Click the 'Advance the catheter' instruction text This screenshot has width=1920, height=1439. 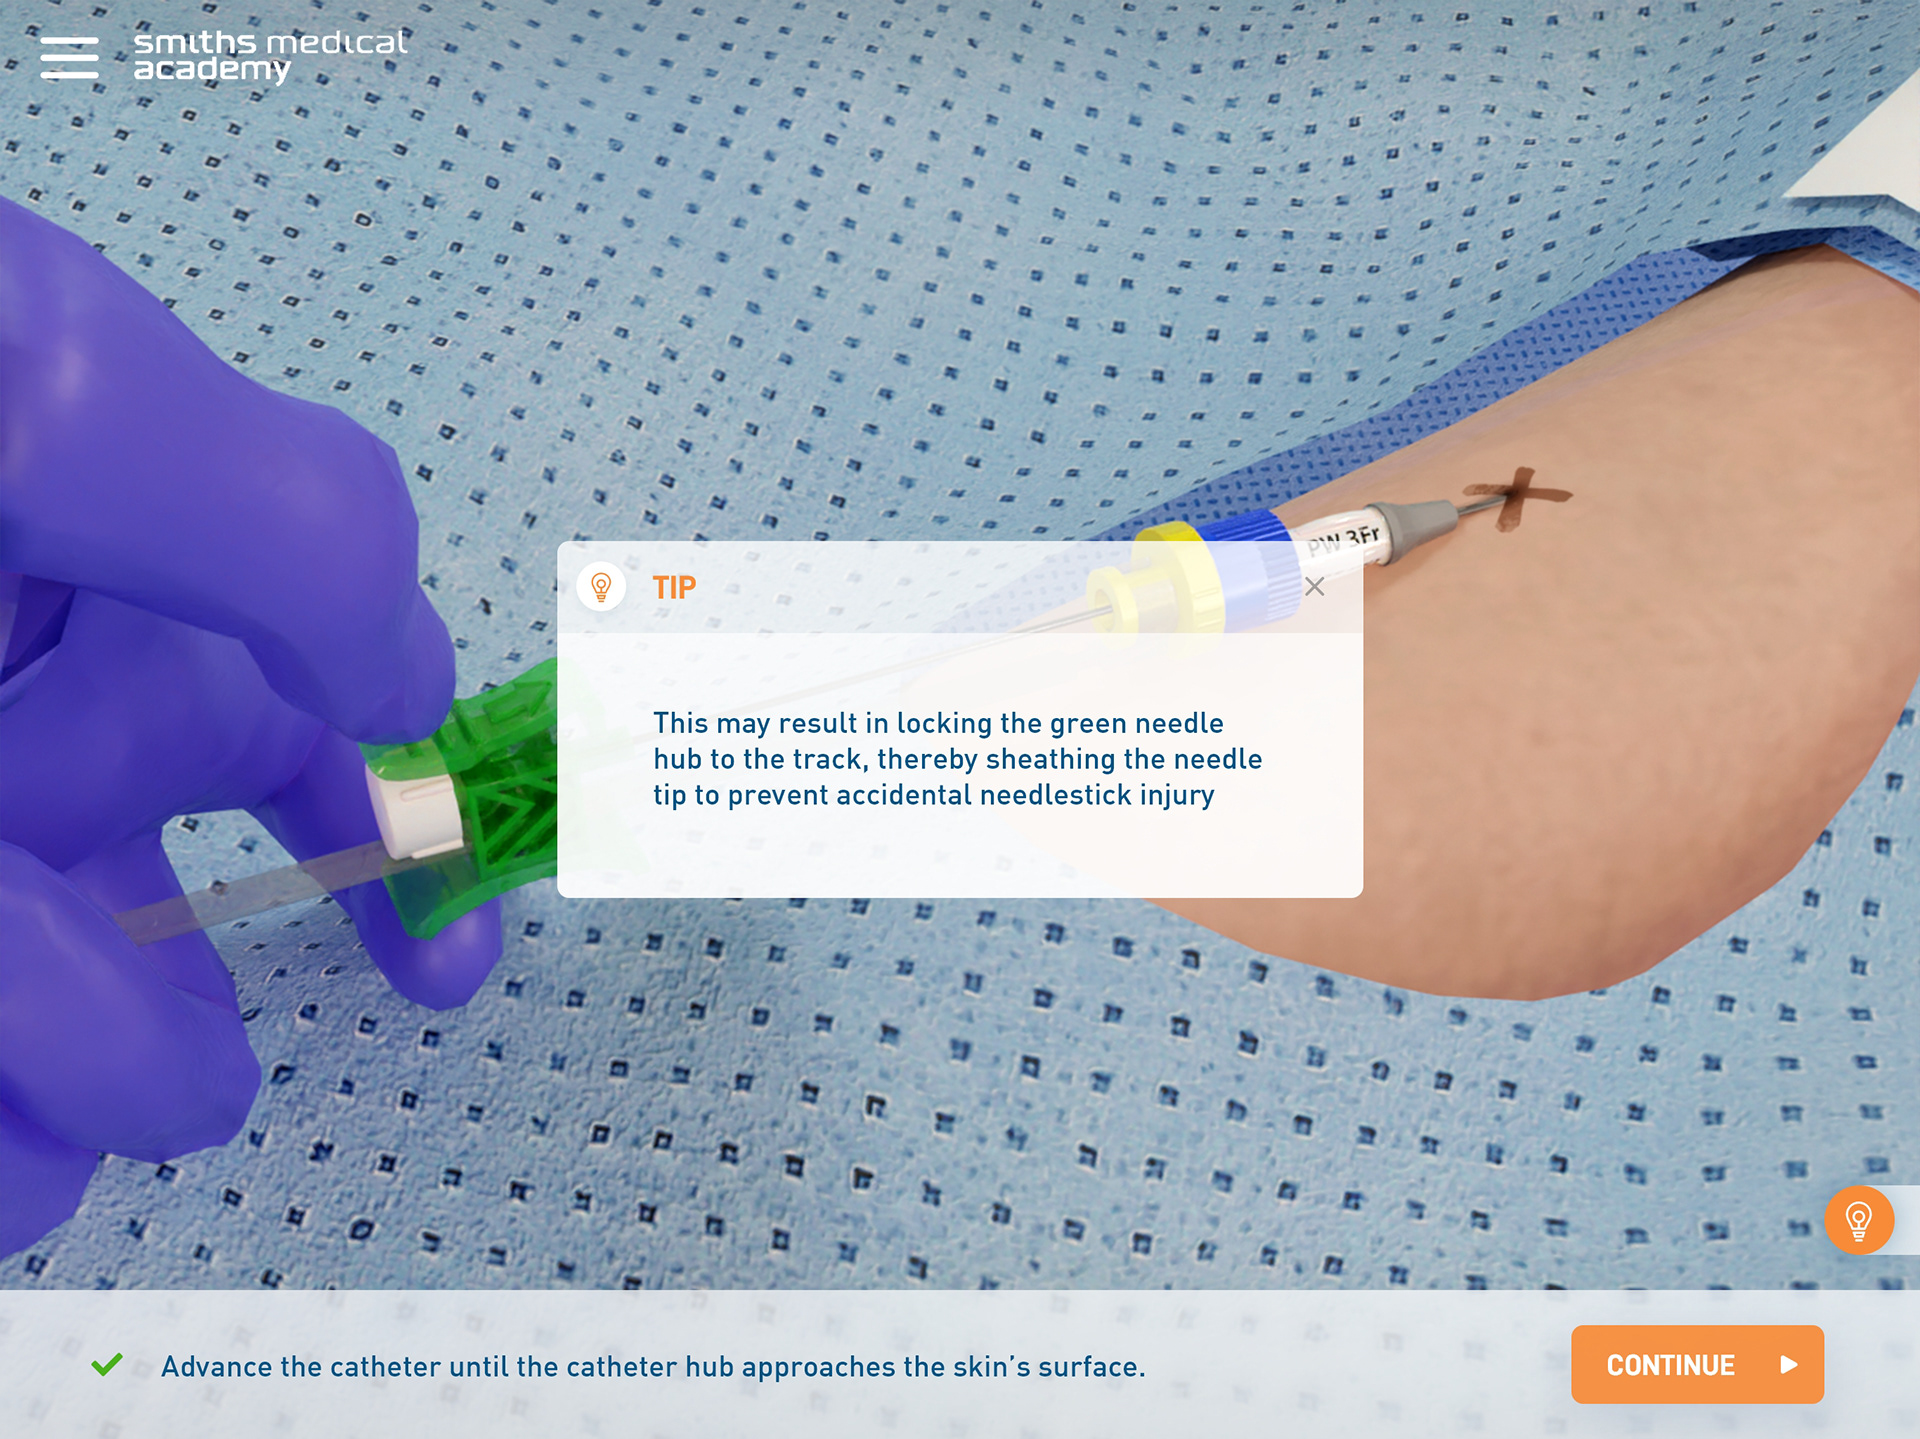[x=653, y=1366]
